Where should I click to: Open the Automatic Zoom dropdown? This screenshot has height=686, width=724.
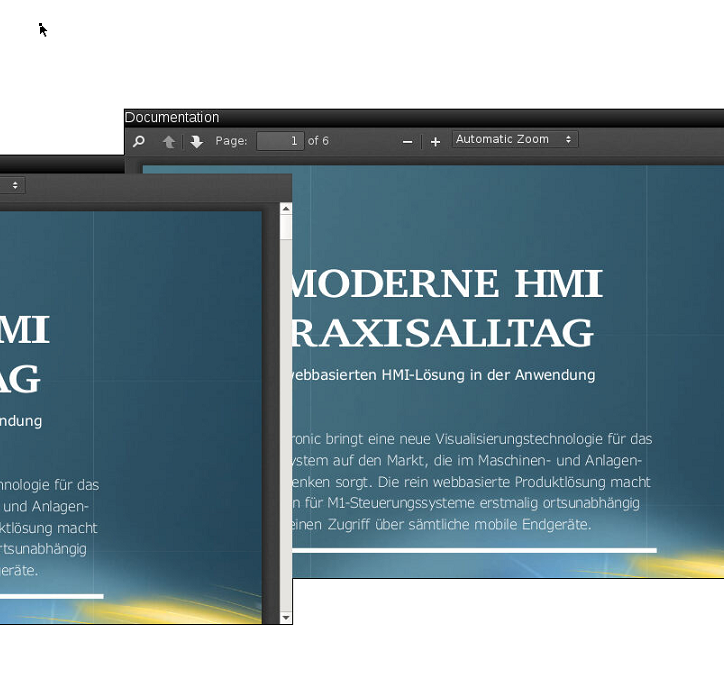[x=515, y=139]
